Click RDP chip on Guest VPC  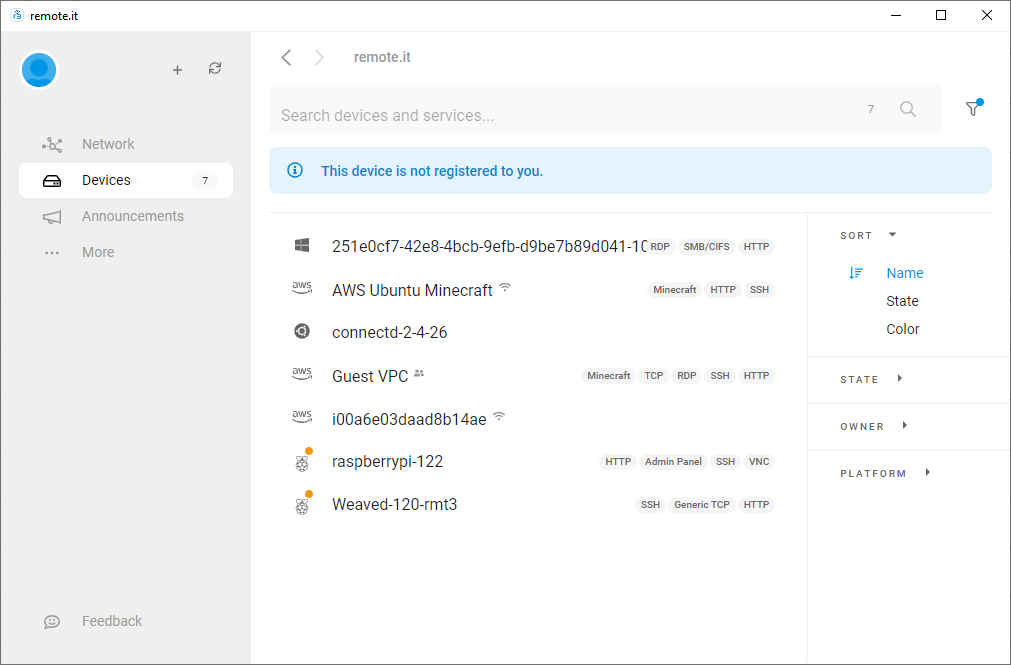tap(686, 375)
